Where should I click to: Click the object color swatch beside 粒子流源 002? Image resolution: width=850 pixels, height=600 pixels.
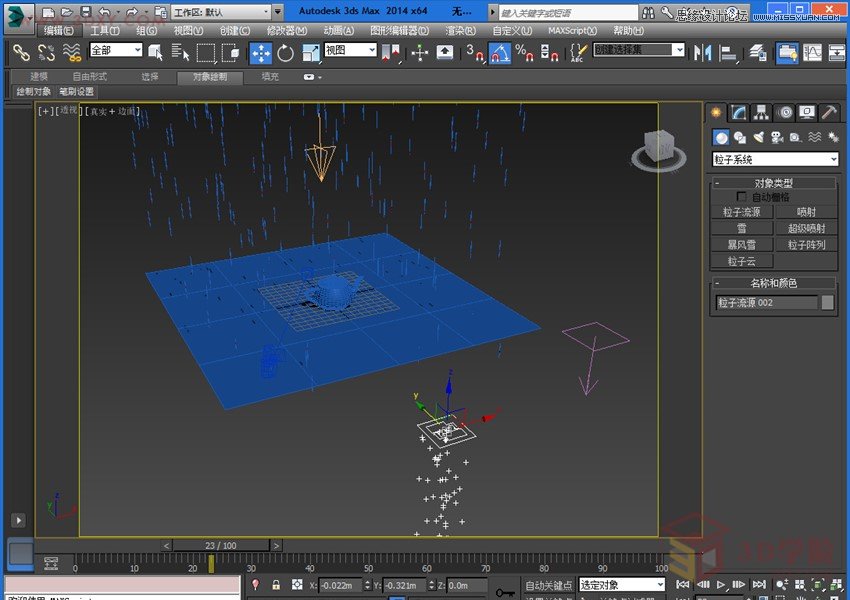[827, 301]
